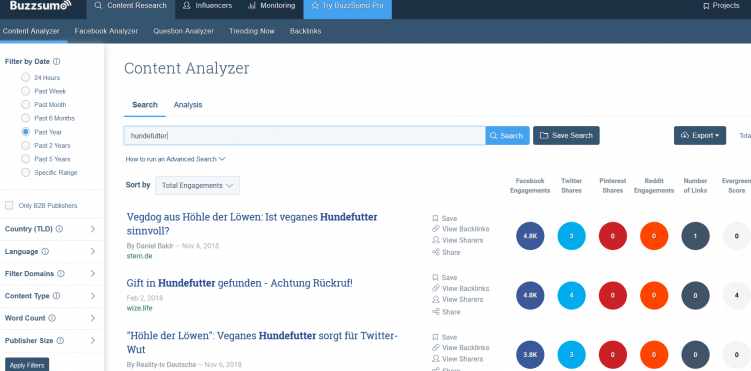
Task: Click 4.8K Facebook engagements for Vegdog article
Action: [x=530, y=236]
